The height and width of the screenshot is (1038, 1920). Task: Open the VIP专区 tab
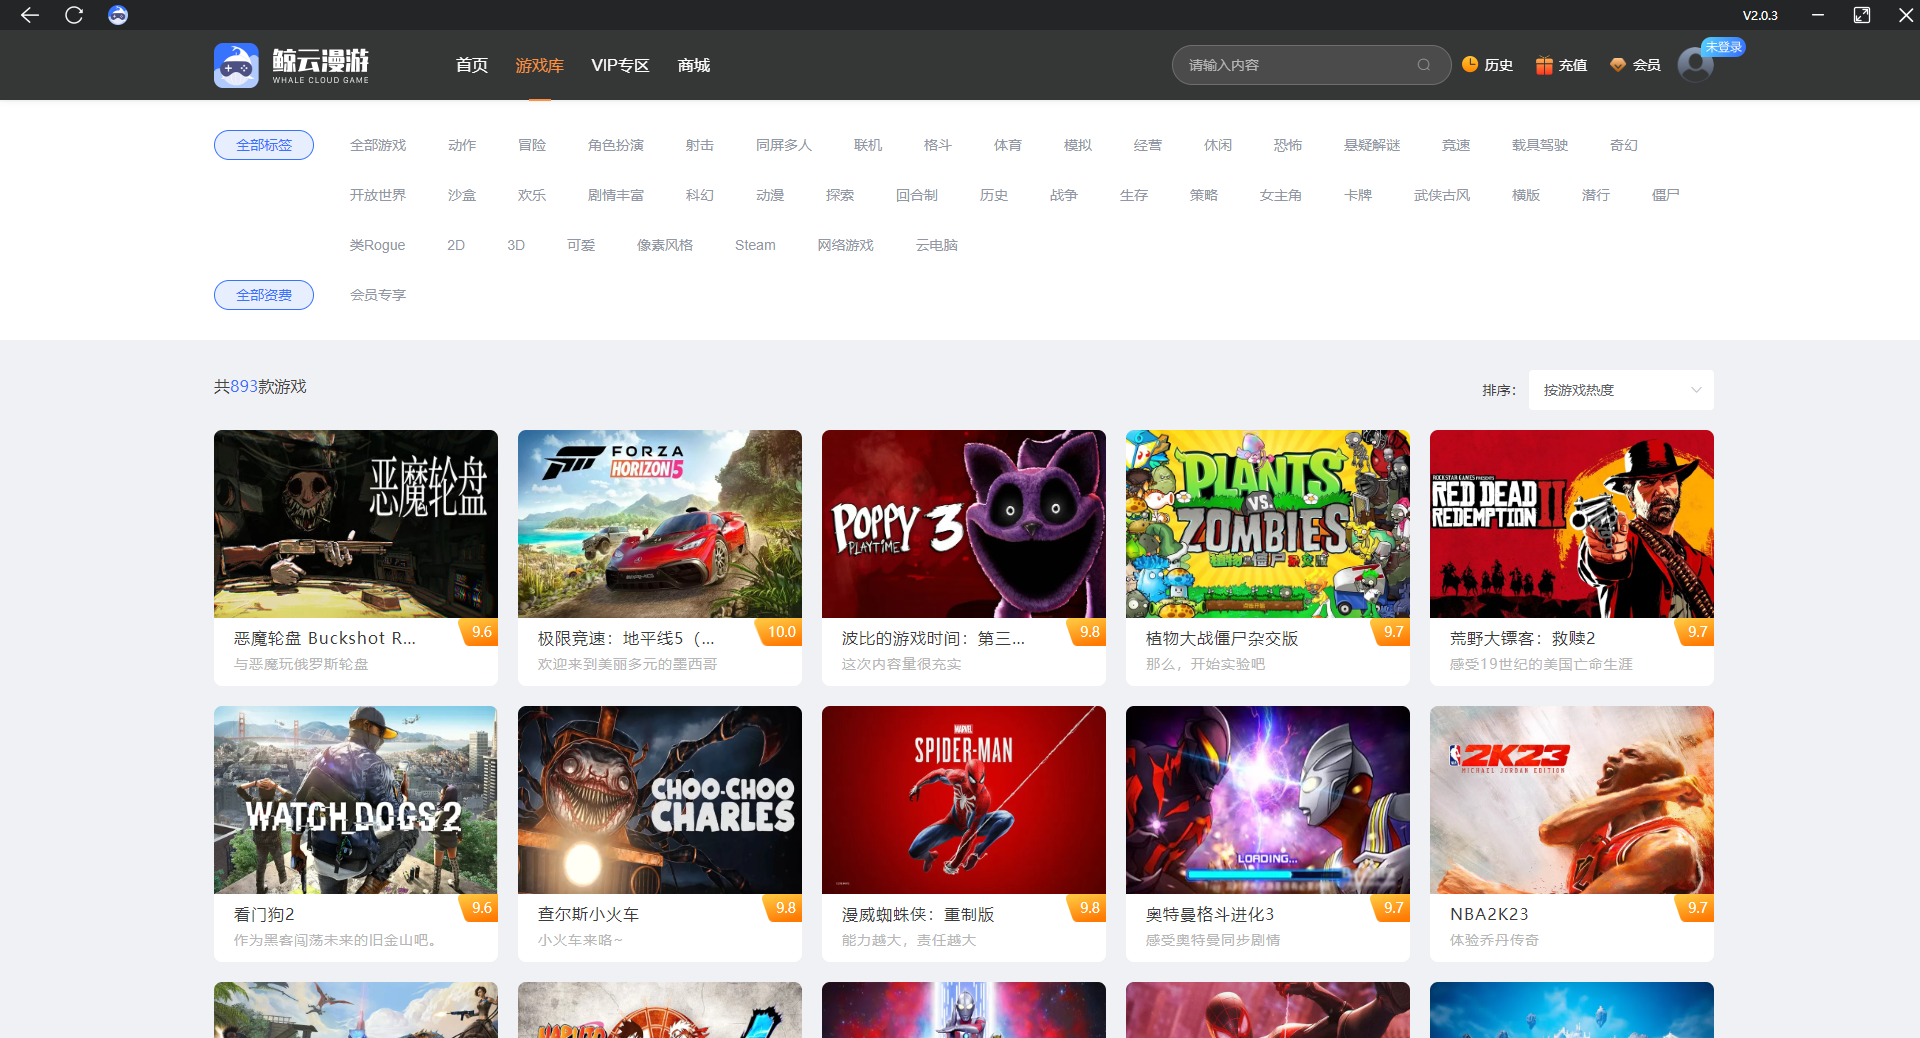tap(620, 65)
